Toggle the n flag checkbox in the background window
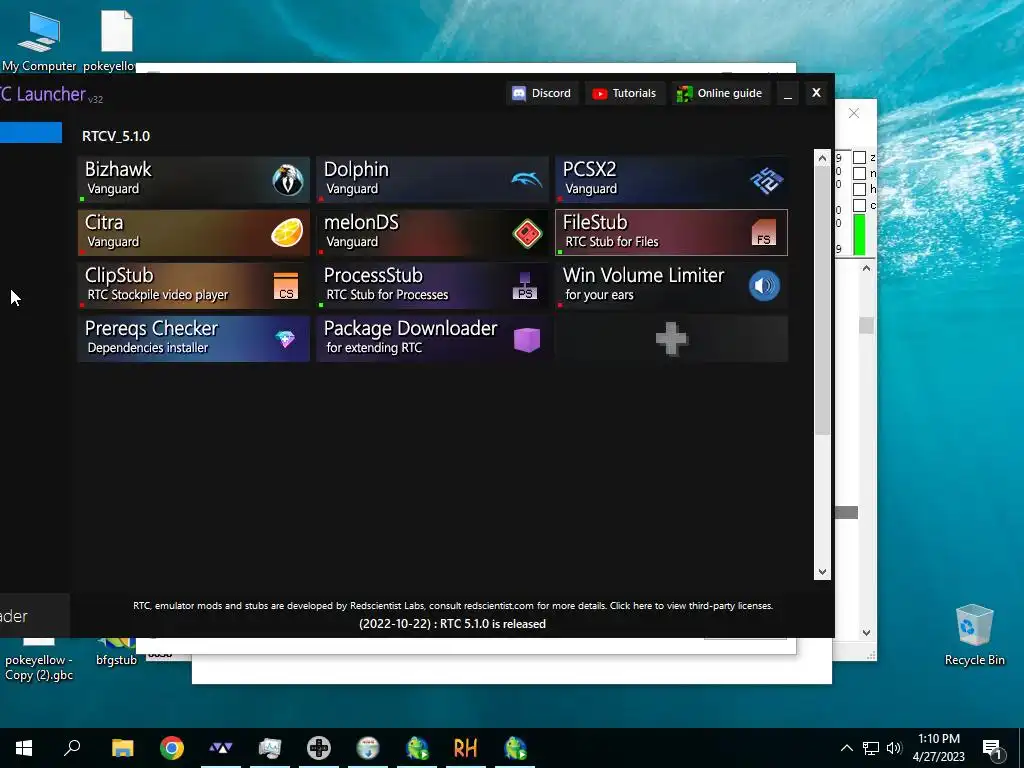This screenshot has height=768, width=1024. pos(859,173)
